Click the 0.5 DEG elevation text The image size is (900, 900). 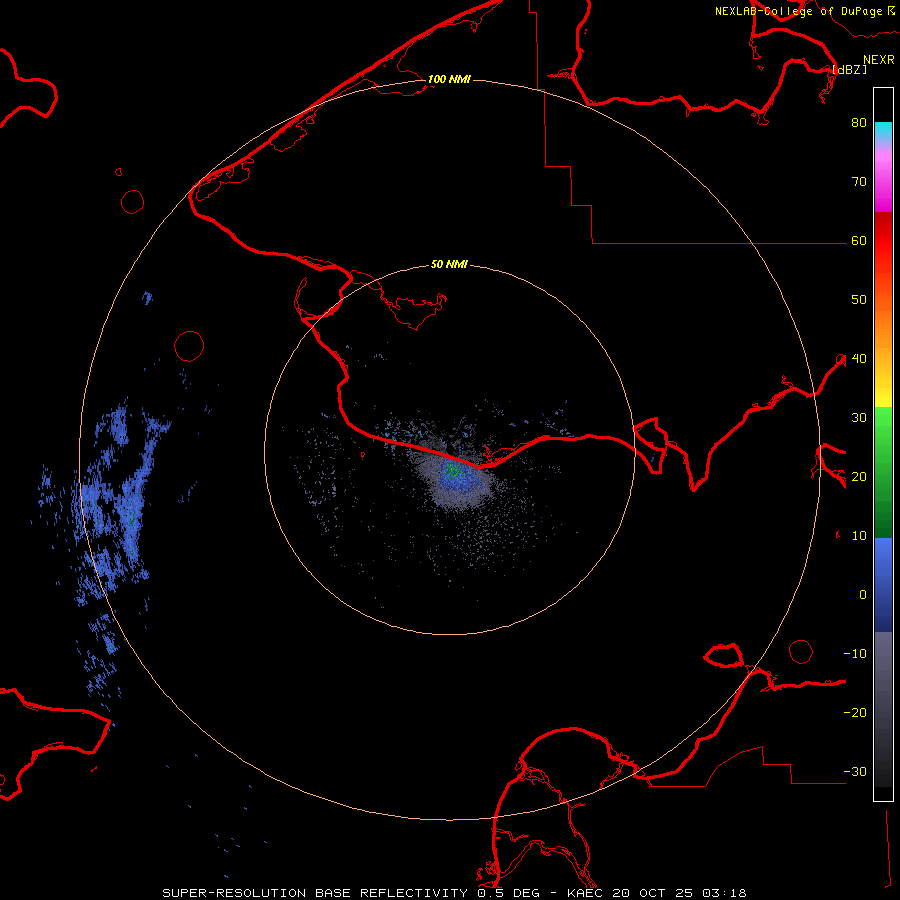509,893
